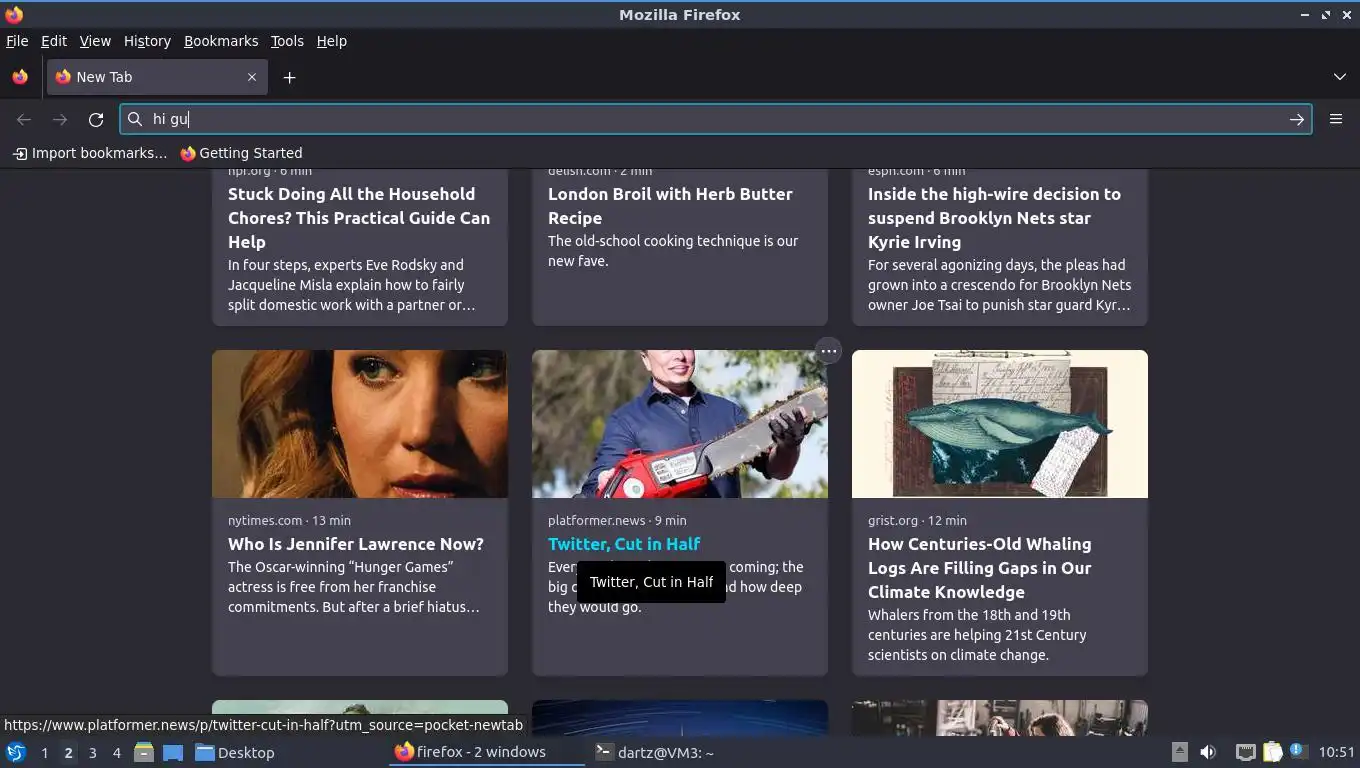Click the 10:51 clock in taskbar

click(x=1336, y=752)
